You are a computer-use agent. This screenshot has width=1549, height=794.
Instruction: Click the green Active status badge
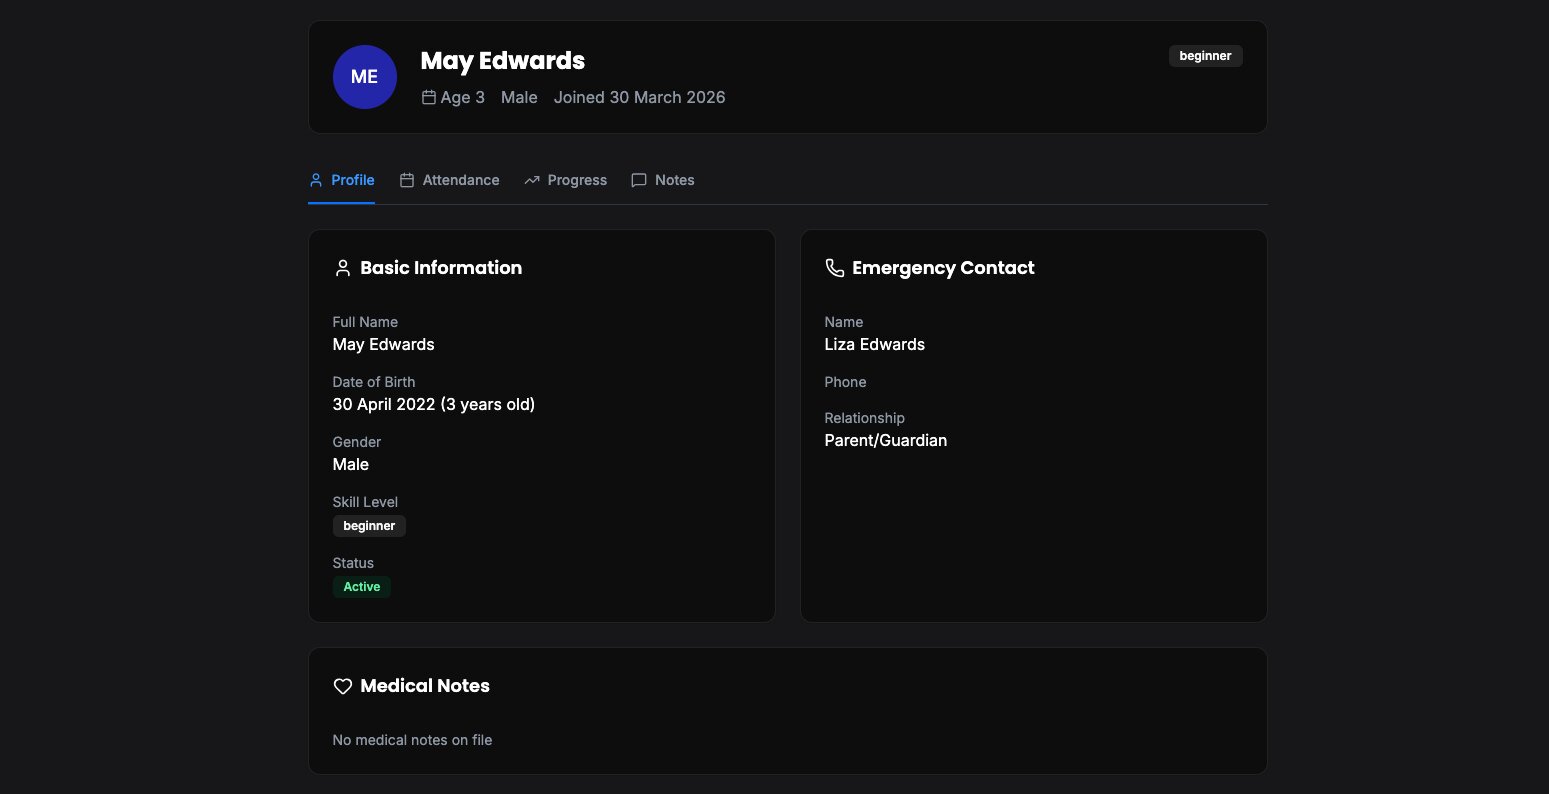pyautogui.click(x=361, y=587)
